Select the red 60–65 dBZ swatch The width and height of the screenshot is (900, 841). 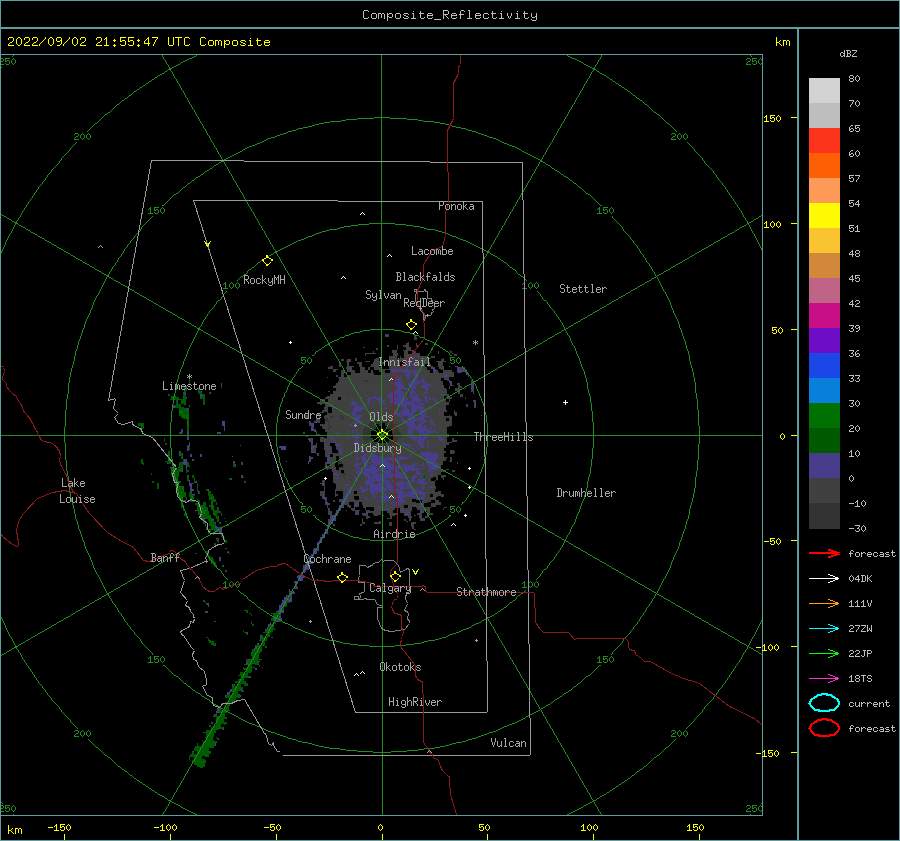coord(824,141)
